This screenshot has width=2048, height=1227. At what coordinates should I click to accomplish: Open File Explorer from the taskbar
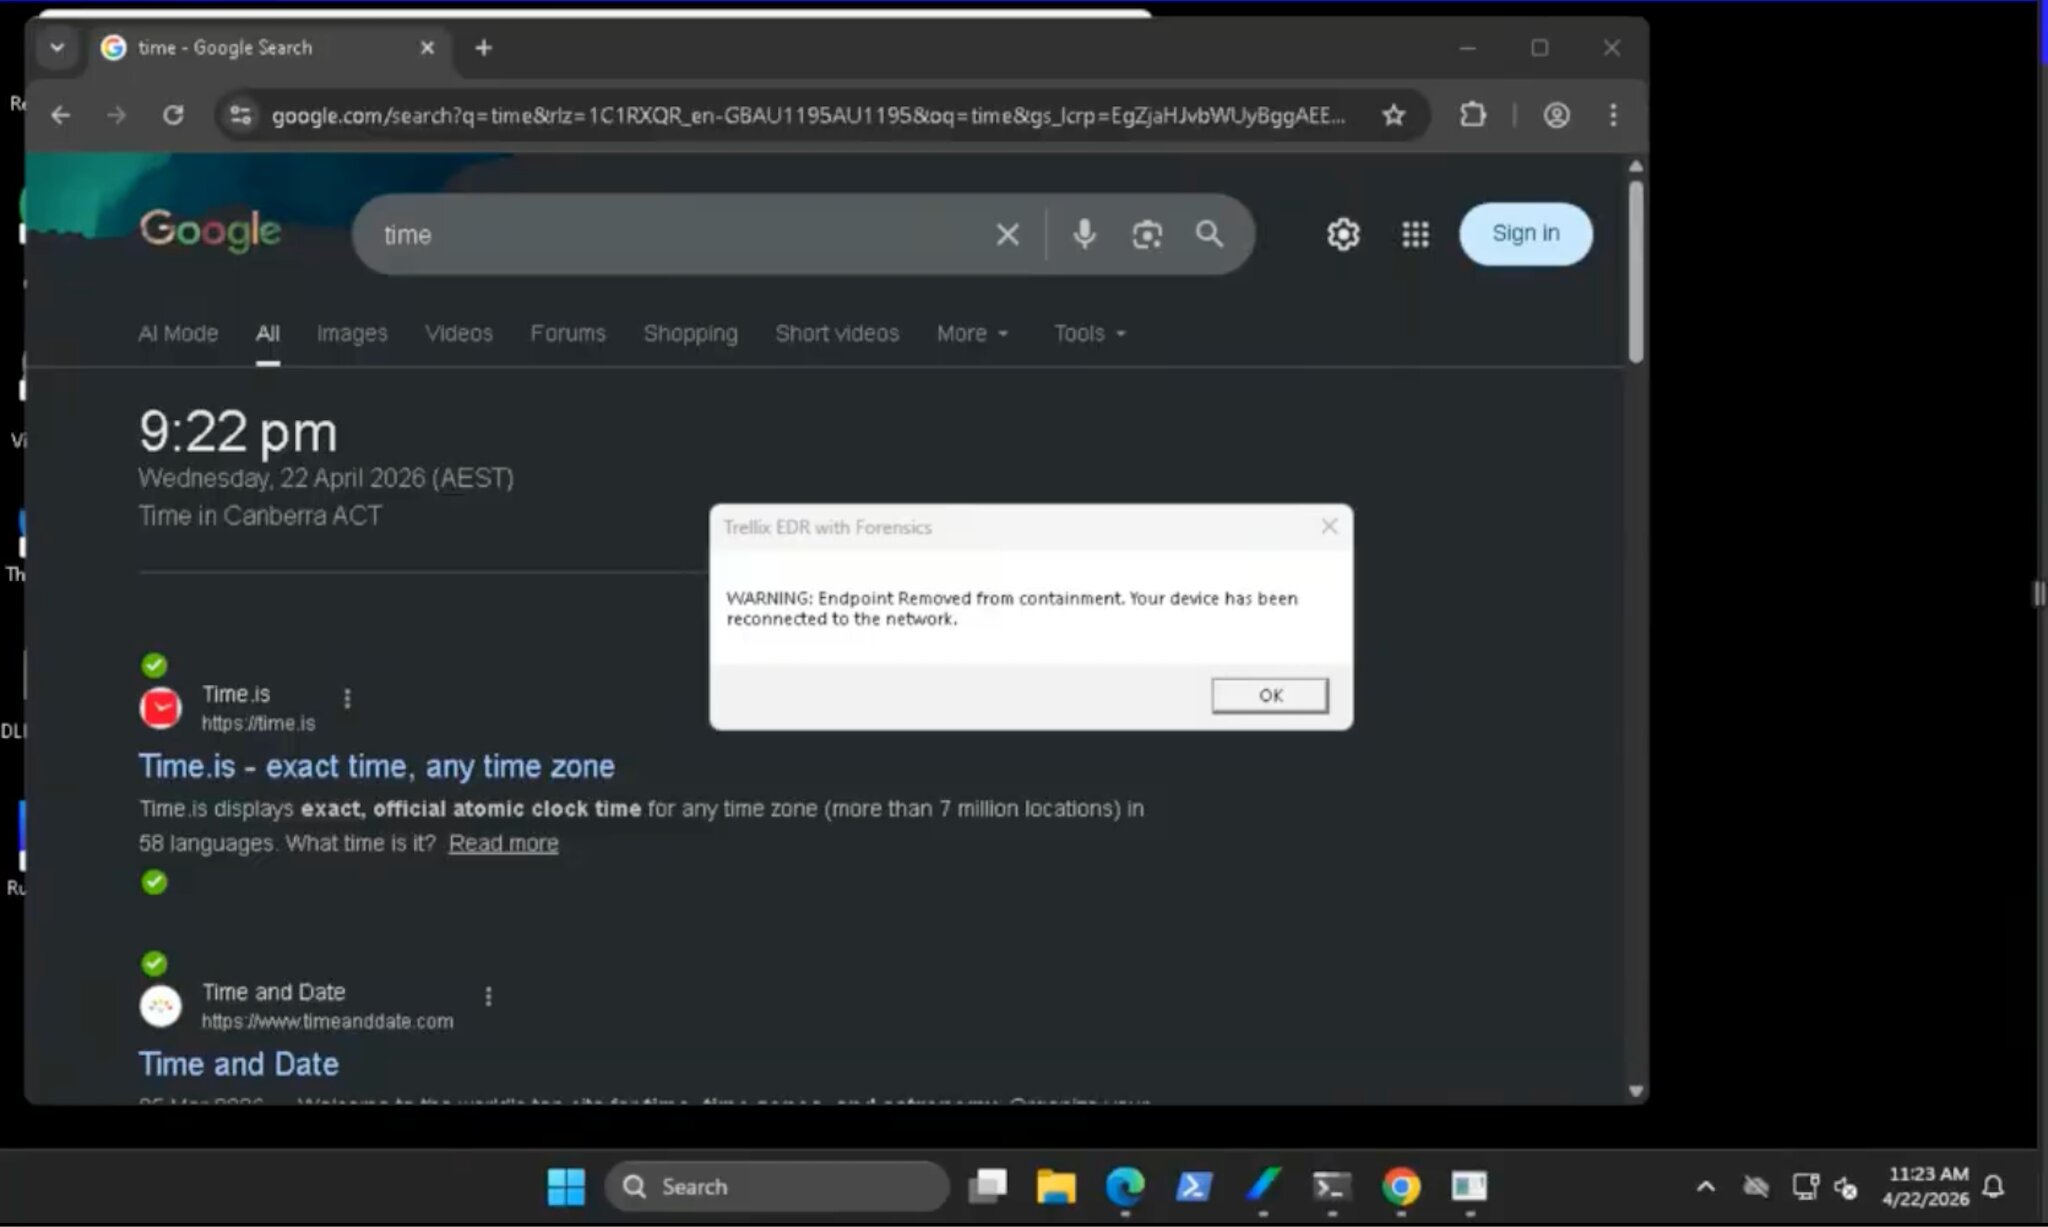(1056, 1187)
